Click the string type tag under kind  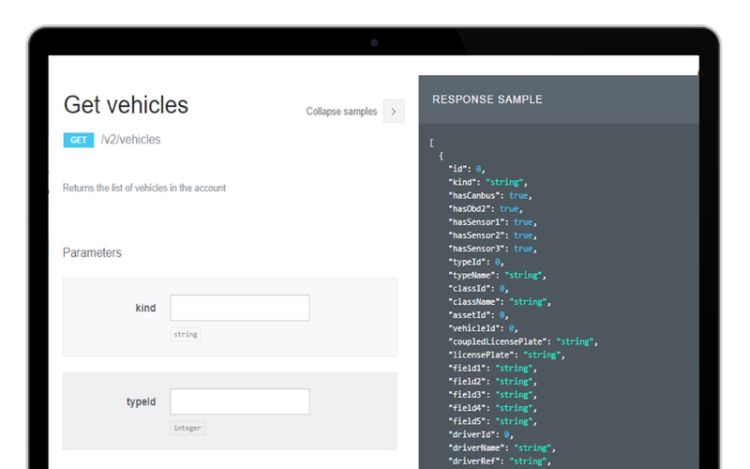click(x=185, y=334)
